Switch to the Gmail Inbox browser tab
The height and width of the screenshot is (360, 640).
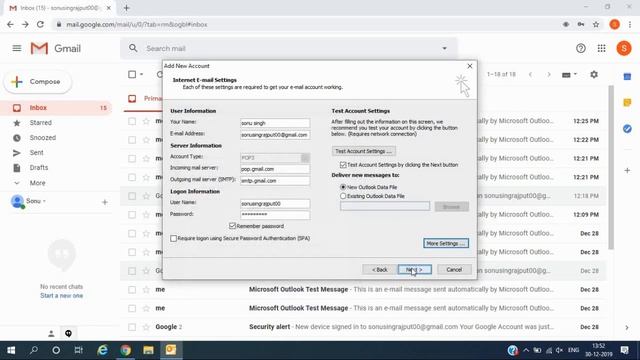tap(59, 8)
